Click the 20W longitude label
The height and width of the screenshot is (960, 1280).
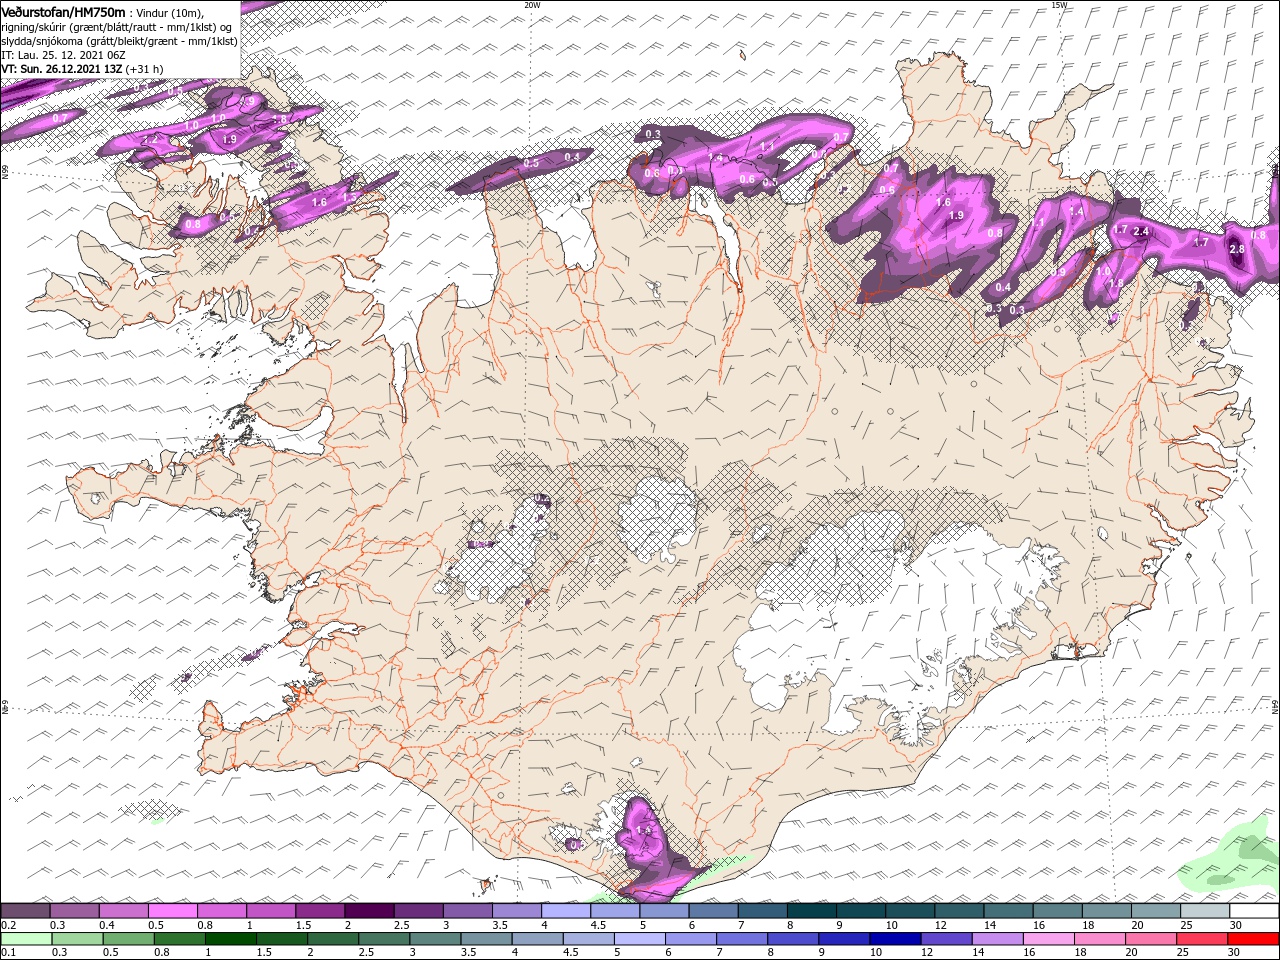click(x=532, y=5)
